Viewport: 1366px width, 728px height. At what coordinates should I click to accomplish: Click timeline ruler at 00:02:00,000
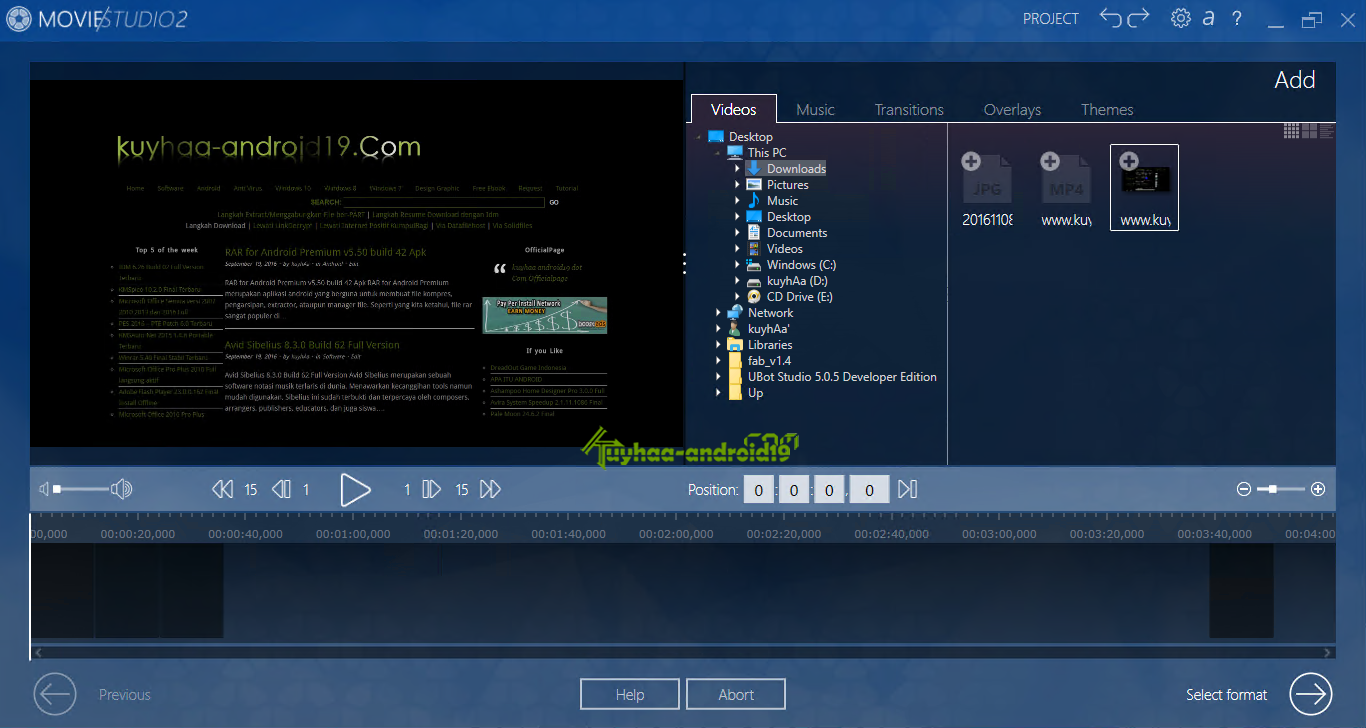tap(676, 534)
